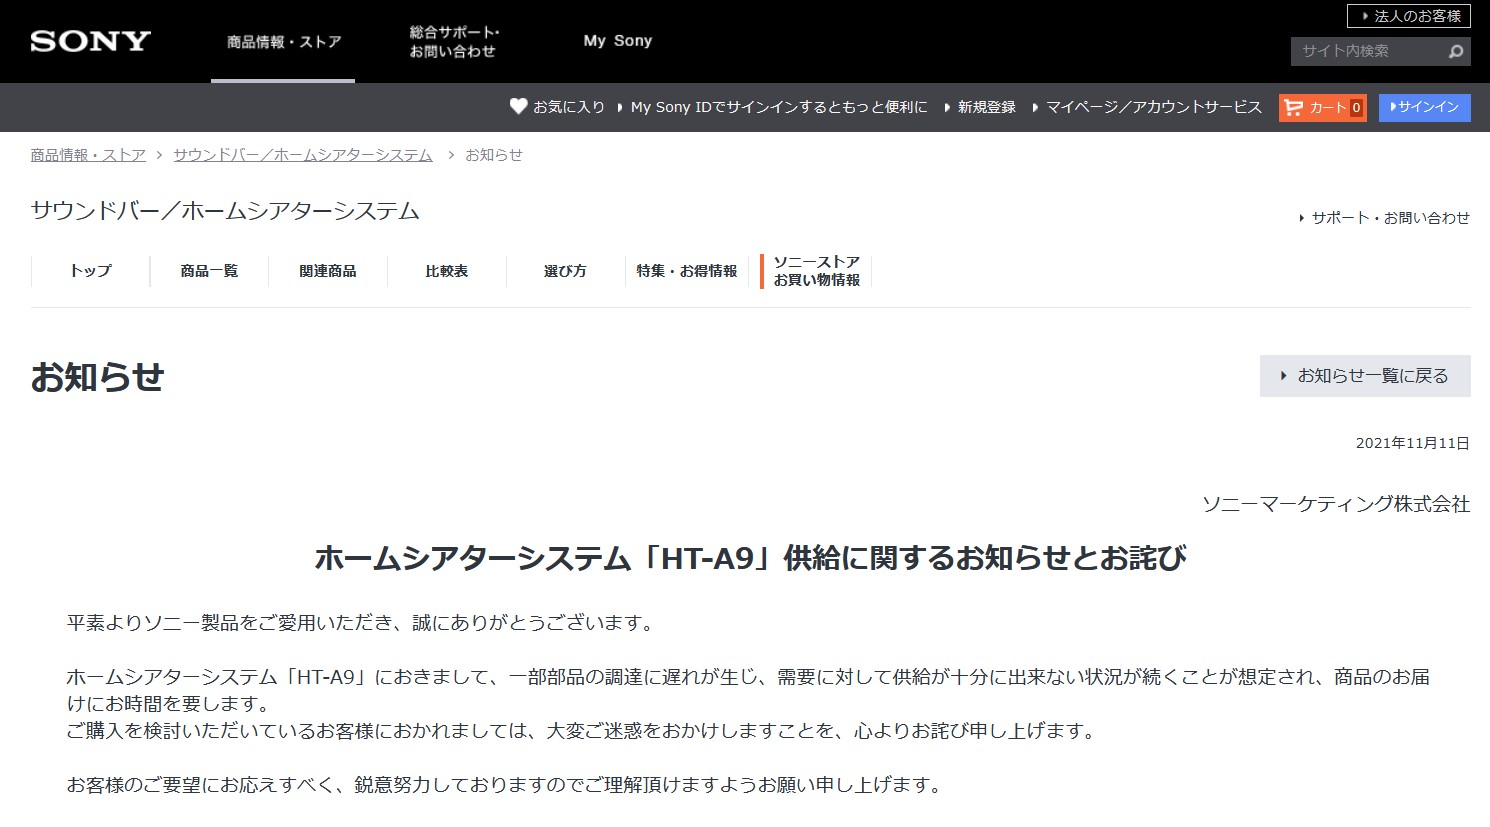This screenshot has width=1490, height=827.
Task: Open マイページ／アカウントサービス link
Action: tap(1154, 107)
